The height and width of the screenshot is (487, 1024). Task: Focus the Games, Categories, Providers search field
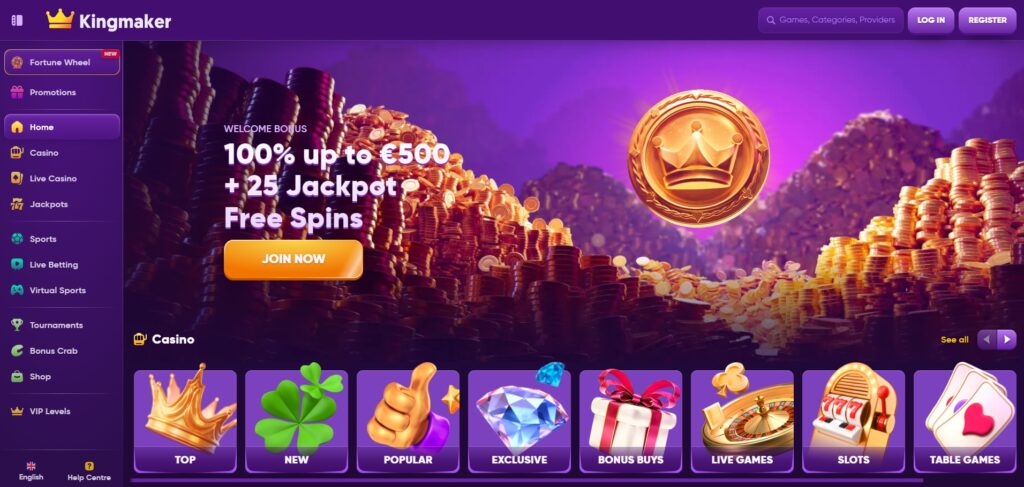click(x=831, y=20)
